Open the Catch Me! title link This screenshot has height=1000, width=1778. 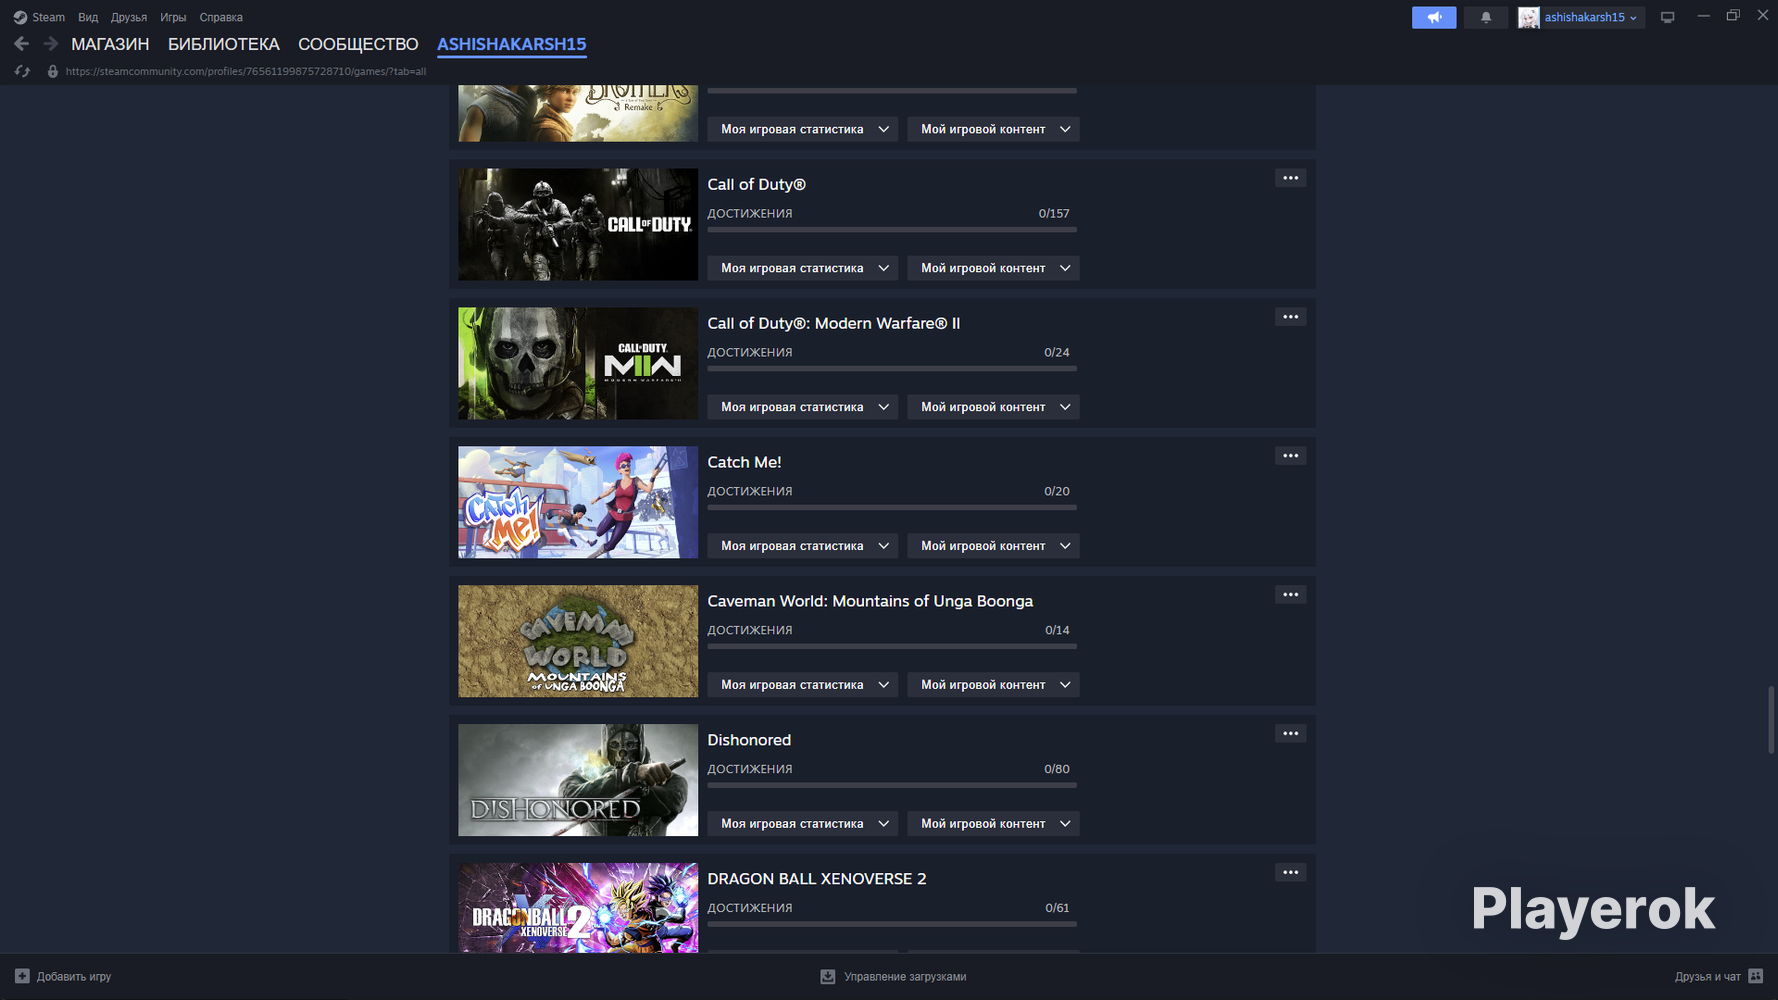point(744,462)
